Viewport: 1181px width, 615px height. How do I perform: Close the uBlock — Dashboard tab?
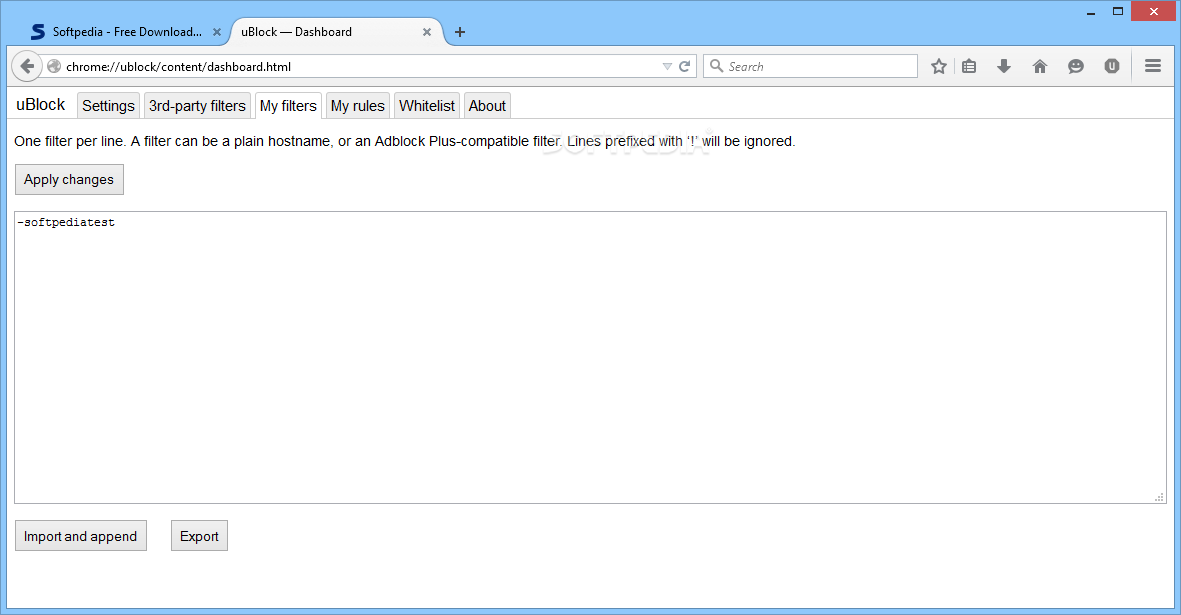coord(427,32)
